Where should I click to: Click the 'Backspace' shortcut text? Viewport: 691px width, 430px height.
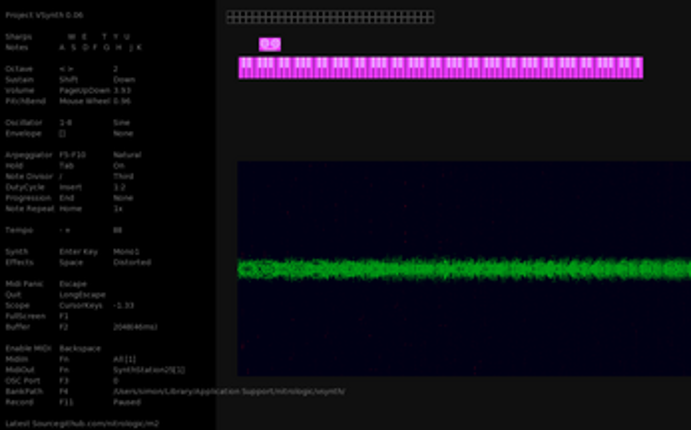coord(80,348)
